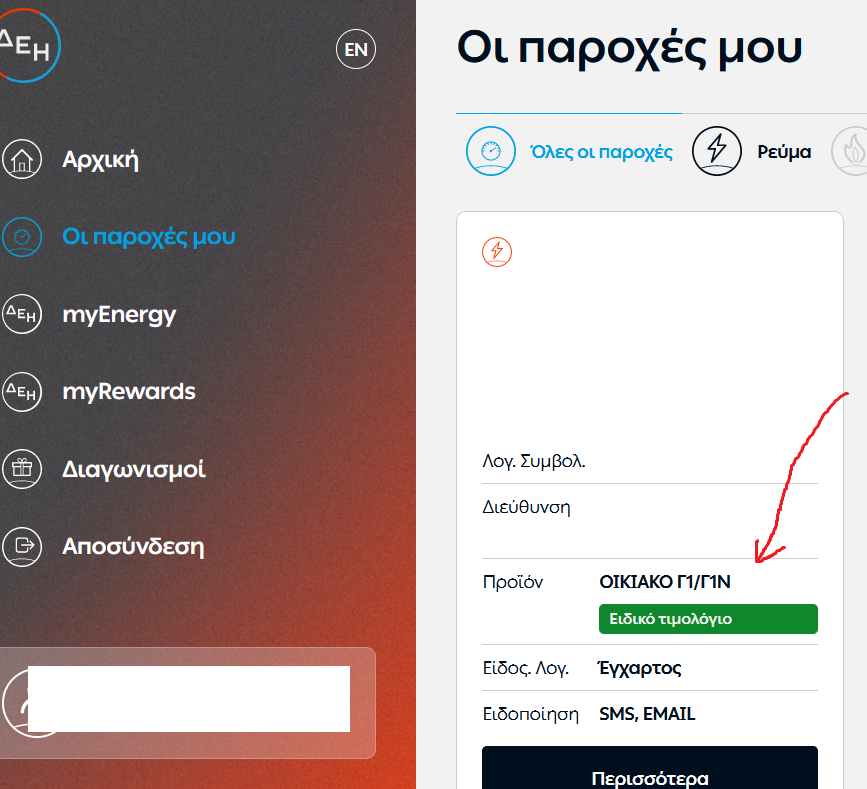867x789 pixels.
Task: Open the myRewards menu item
Action: 129,391
